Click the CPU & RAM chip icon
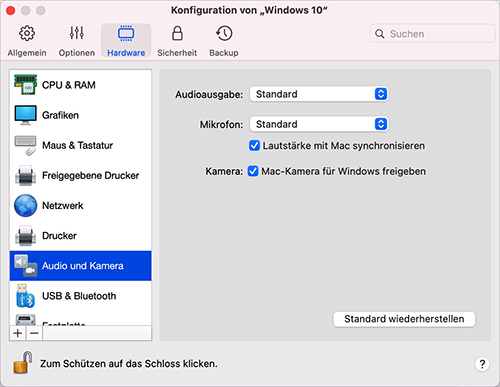The height and width of the screenshot is (387, 500). [x=25, y=85]
